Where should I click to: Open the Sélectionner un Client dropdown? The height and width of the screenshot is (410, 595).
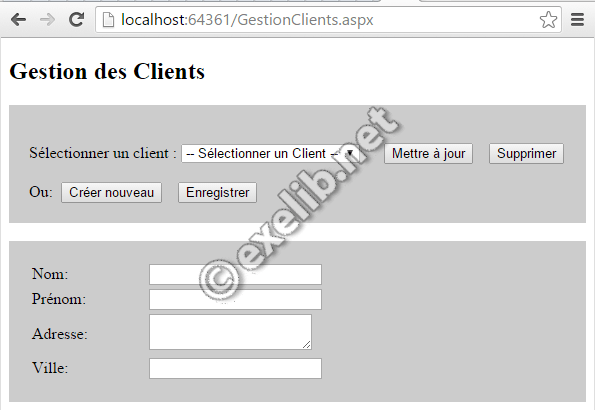point(270,154)
